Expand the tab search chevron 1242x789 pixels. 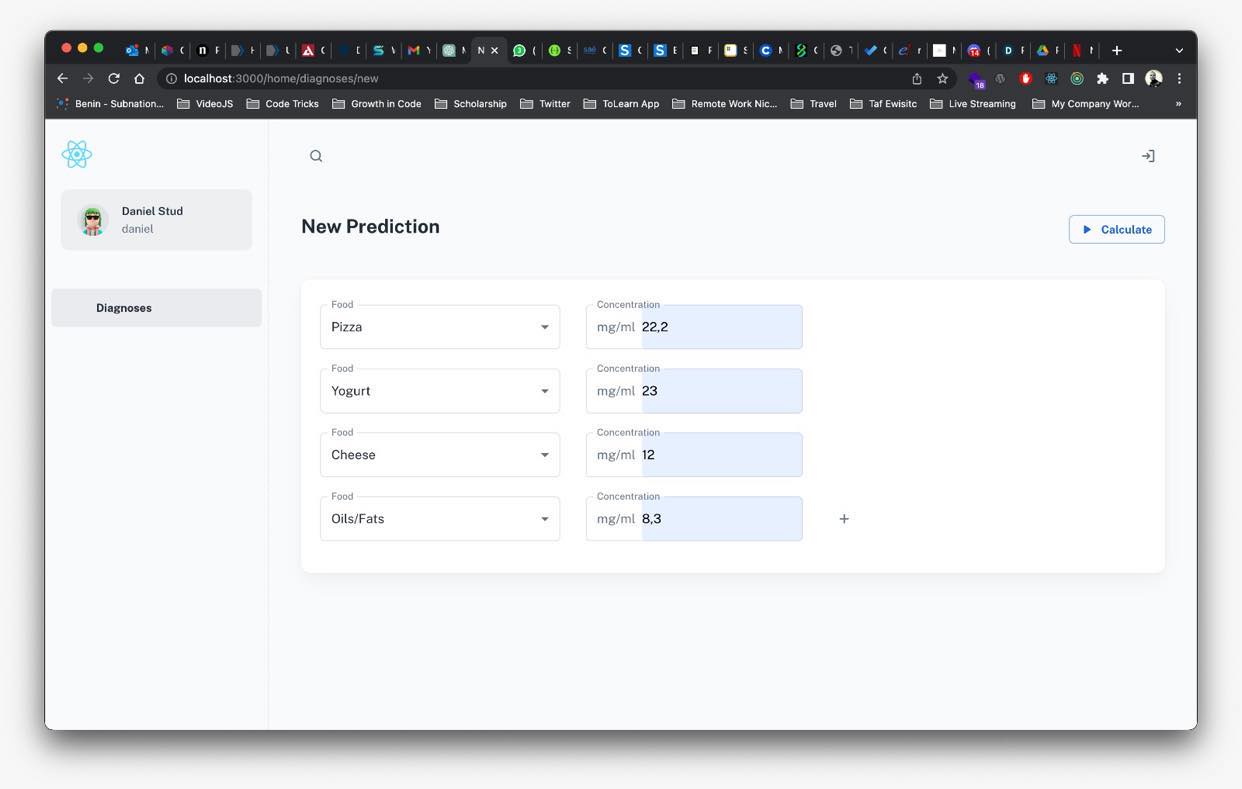(x=1179, y=50)
